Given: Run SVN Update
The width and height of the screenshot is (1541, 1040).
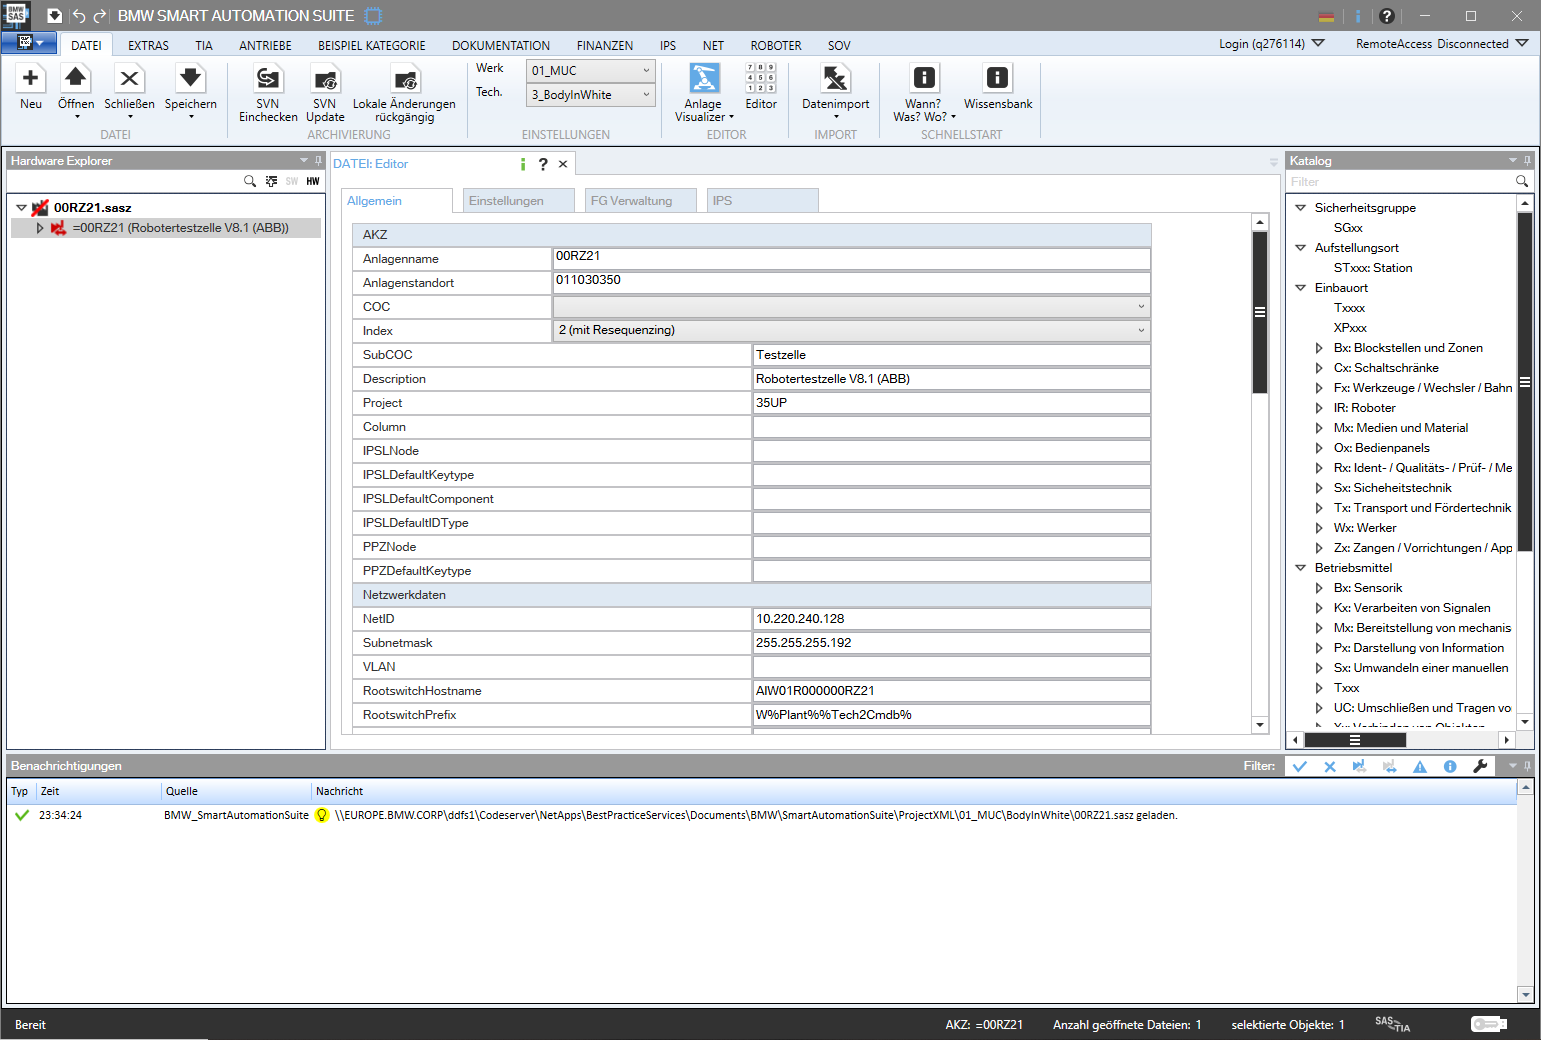Looking at the screenshot, I should tap(325, 93).
